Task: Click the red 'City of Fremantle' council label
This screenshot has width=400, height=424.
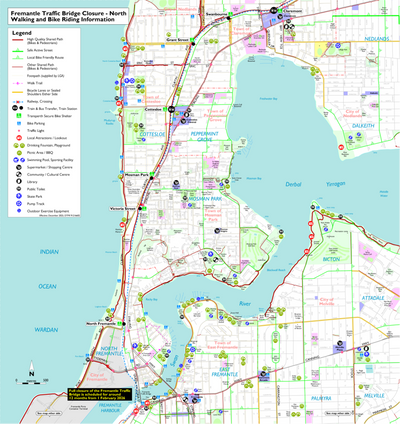Action: point(97,377)
